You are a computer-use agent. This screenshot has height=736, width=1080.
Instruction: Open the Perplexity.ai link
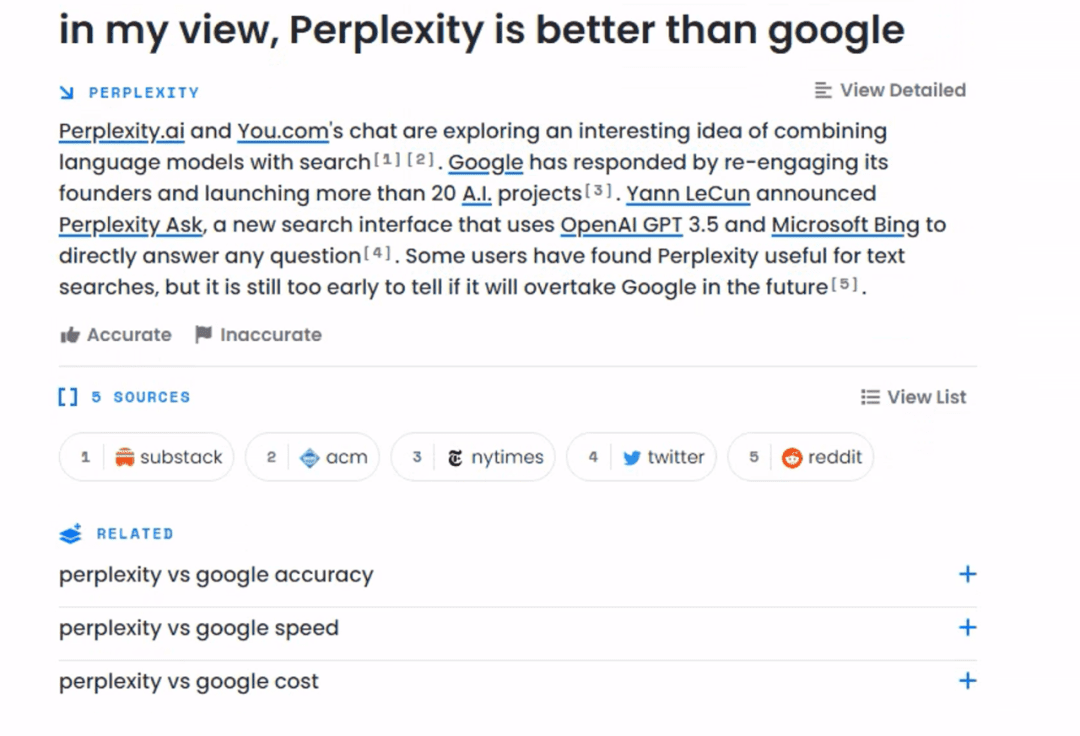click(121, 130)
